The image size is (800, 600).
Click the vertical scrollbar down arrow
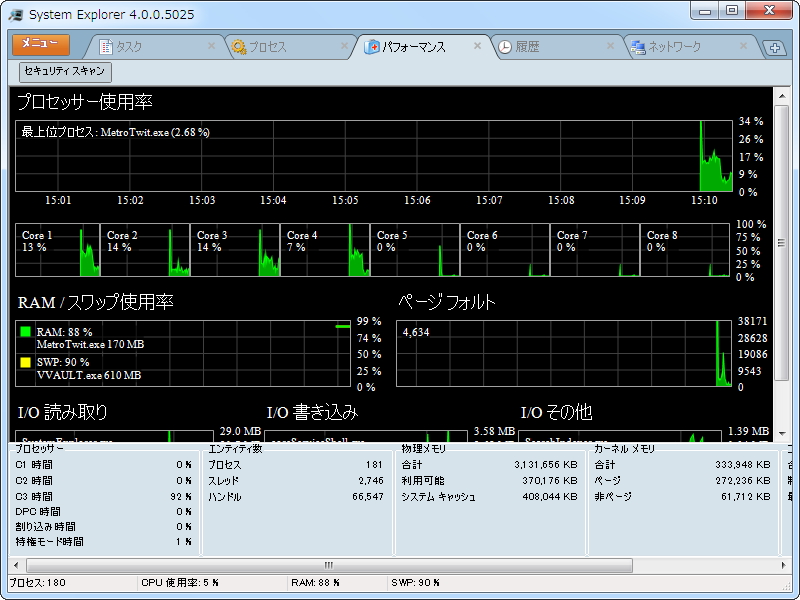[x=782, y=434]
